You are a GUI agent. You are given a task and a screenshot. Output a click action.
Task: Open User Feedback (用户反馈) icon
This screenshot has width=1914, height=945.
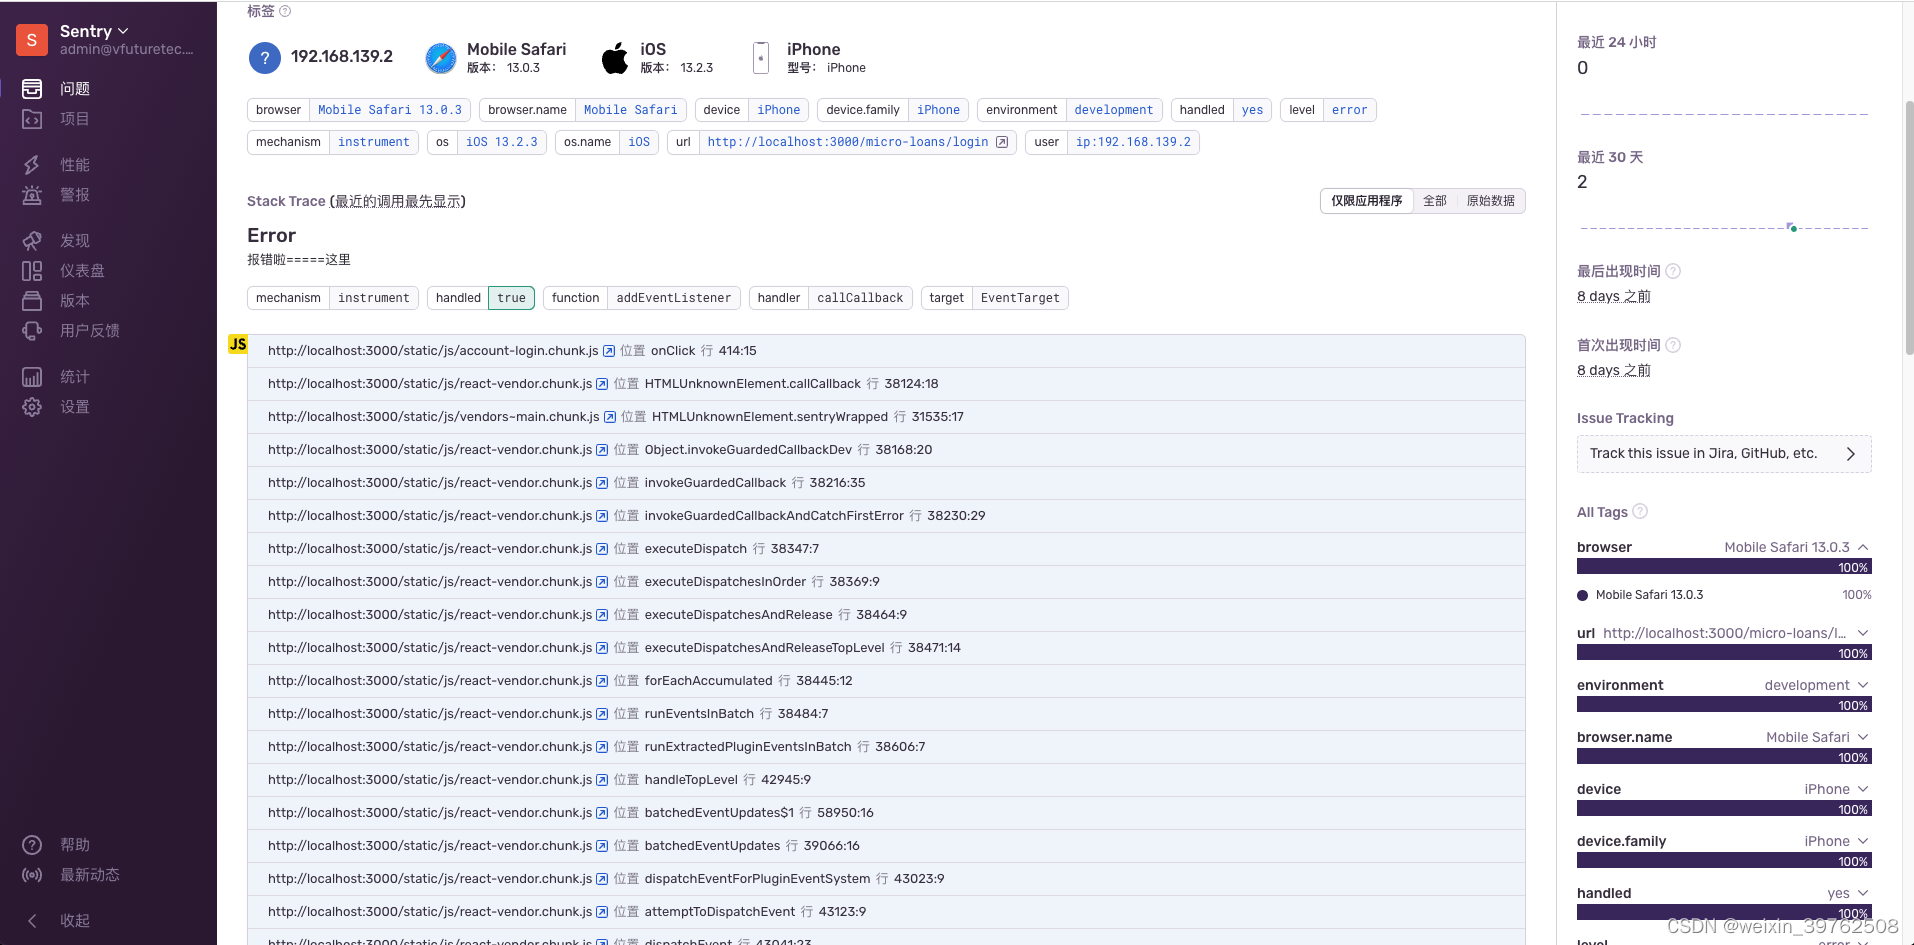coord(32,331)
